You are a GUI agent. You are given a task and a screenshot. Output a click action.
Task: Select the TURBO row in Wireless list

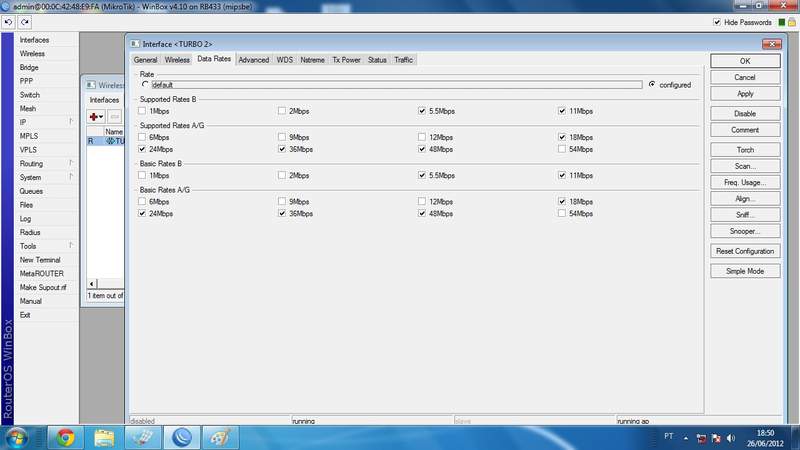point(105,141)
